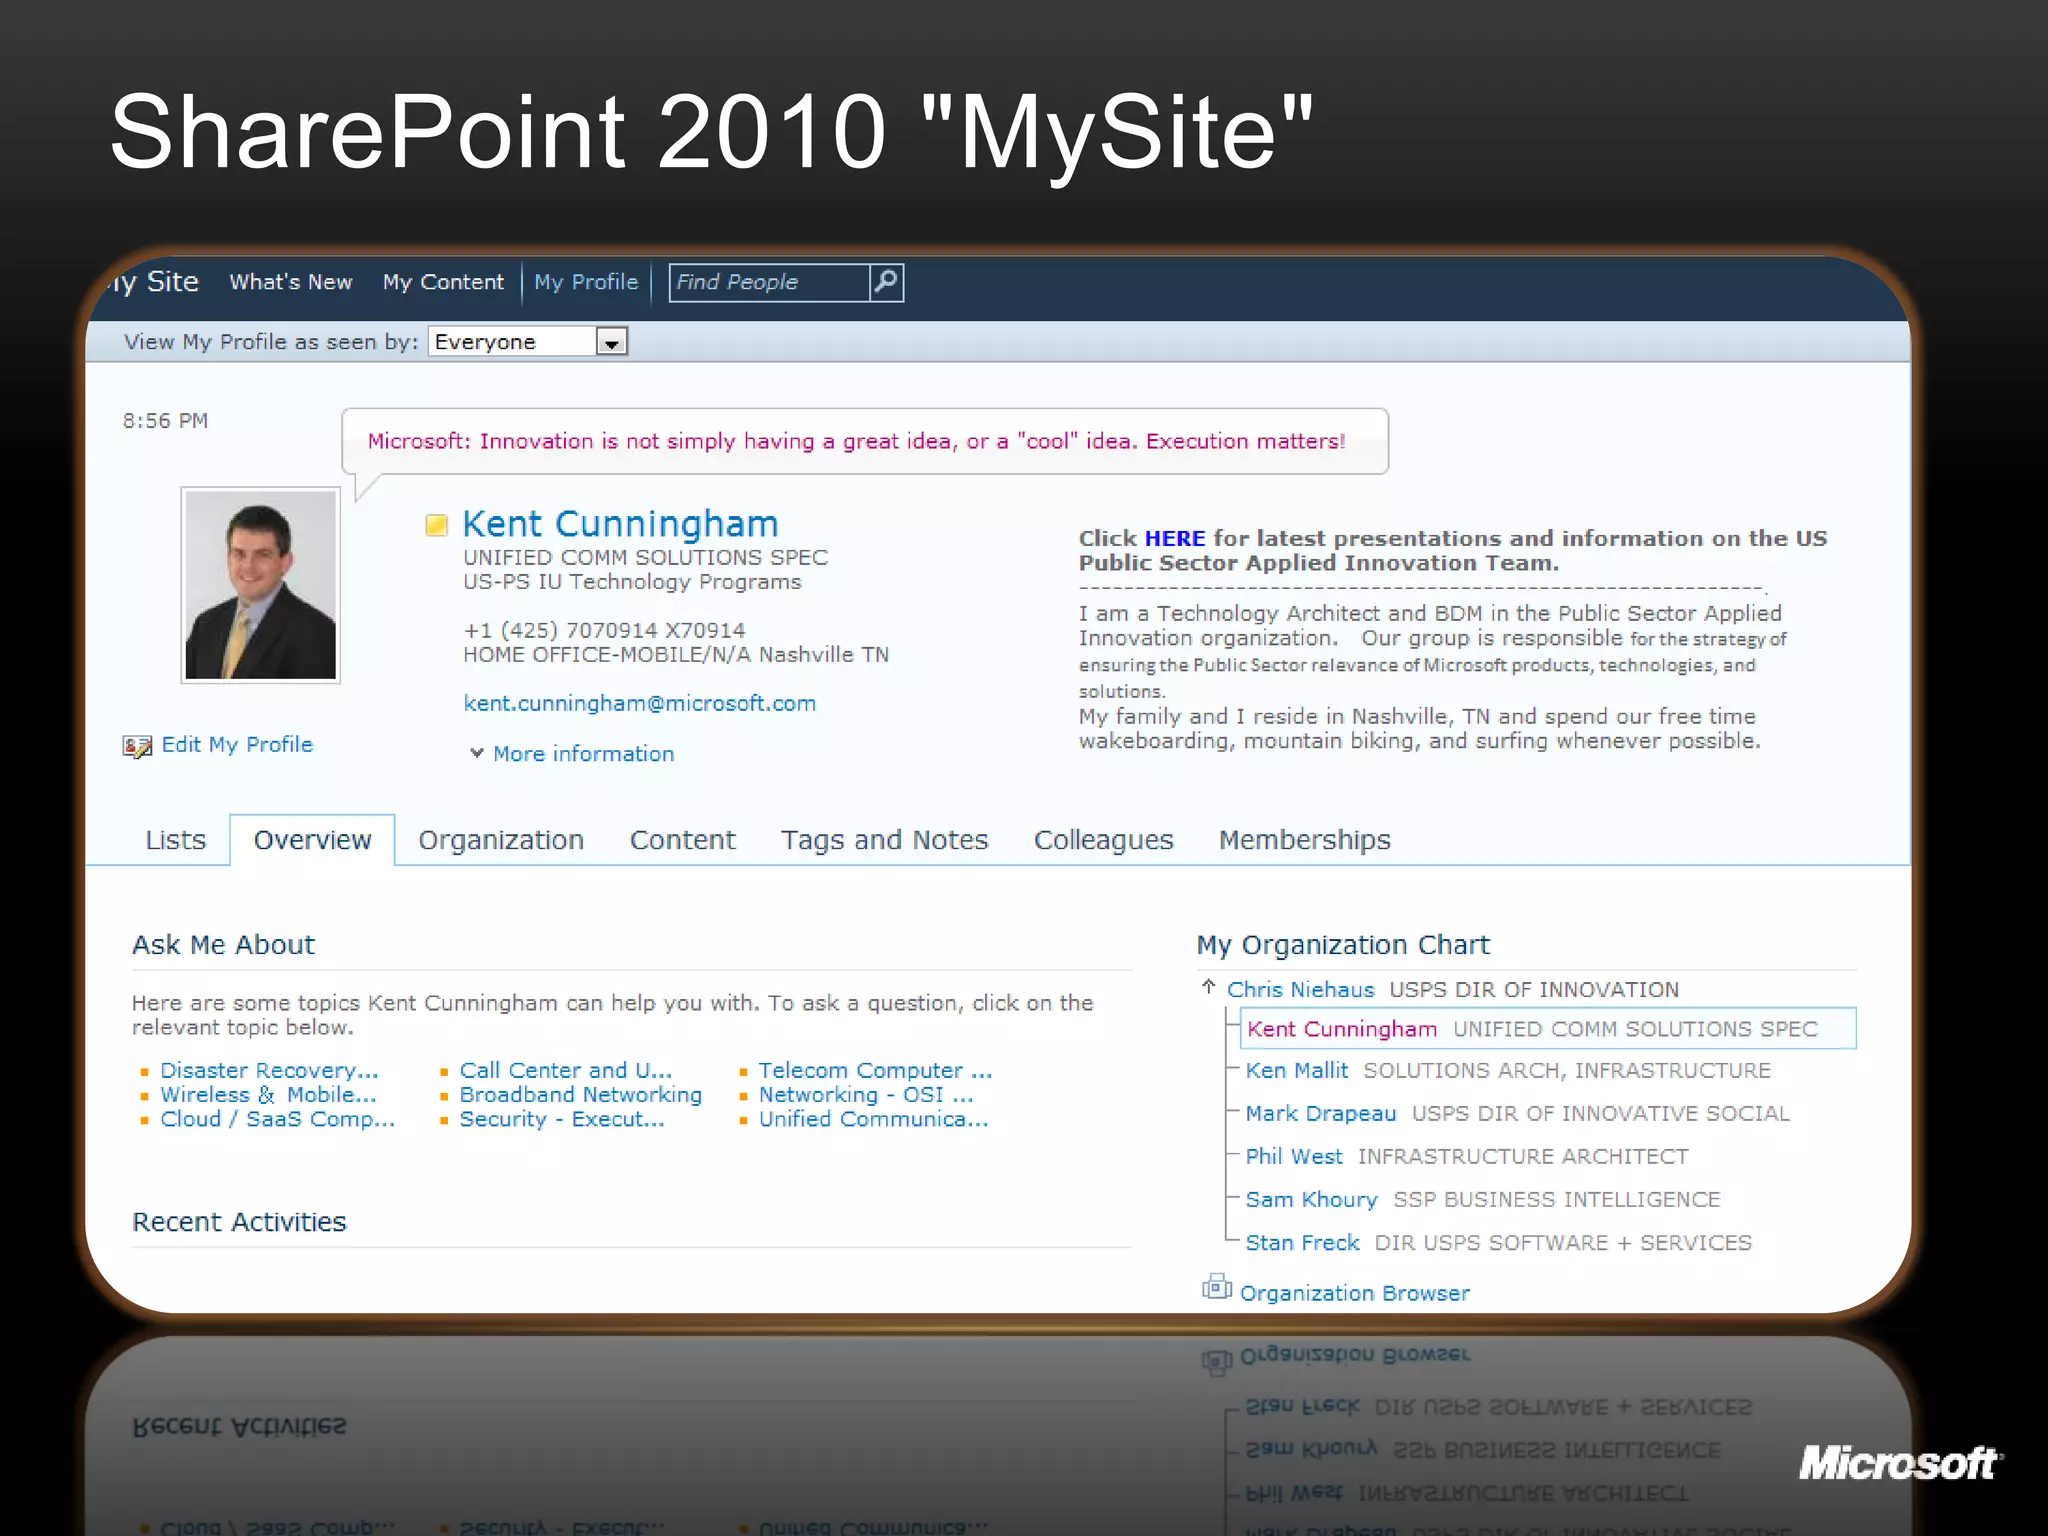This screenshot has height=1536, width=2048.
Task: Open the Memberships tab
Action: pos(1304,840)
